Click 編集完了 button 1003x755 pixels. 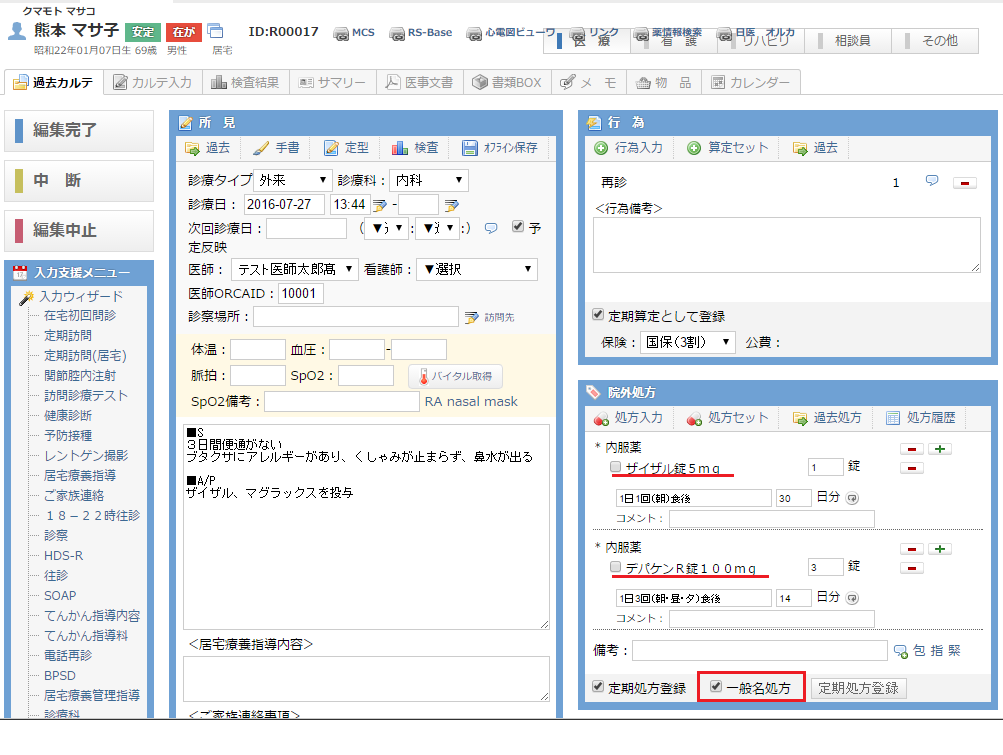[79, 131]
